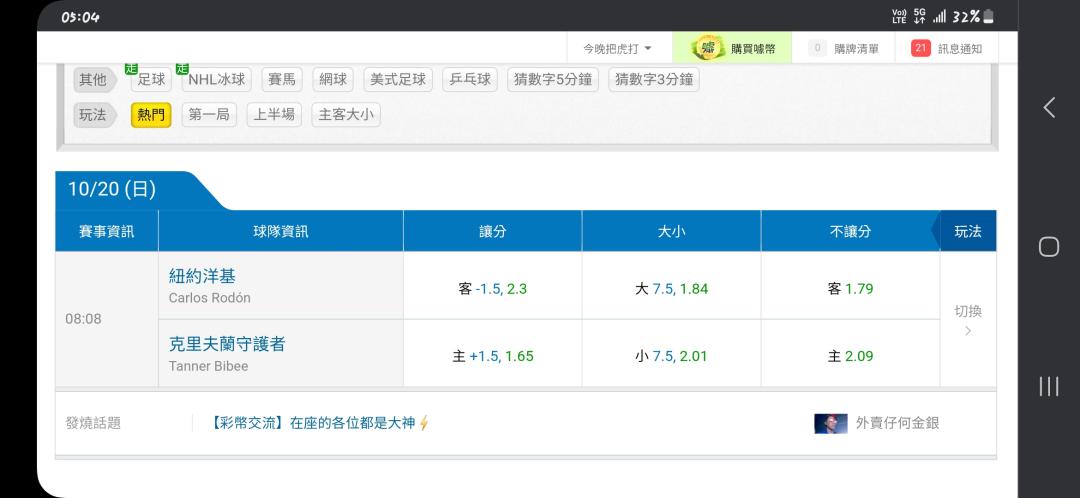Image resolution: width=1080 pixels, height=498 pixels.
Task: Select 網球 category
Action: pyautogui.click(x=333, y=79)
